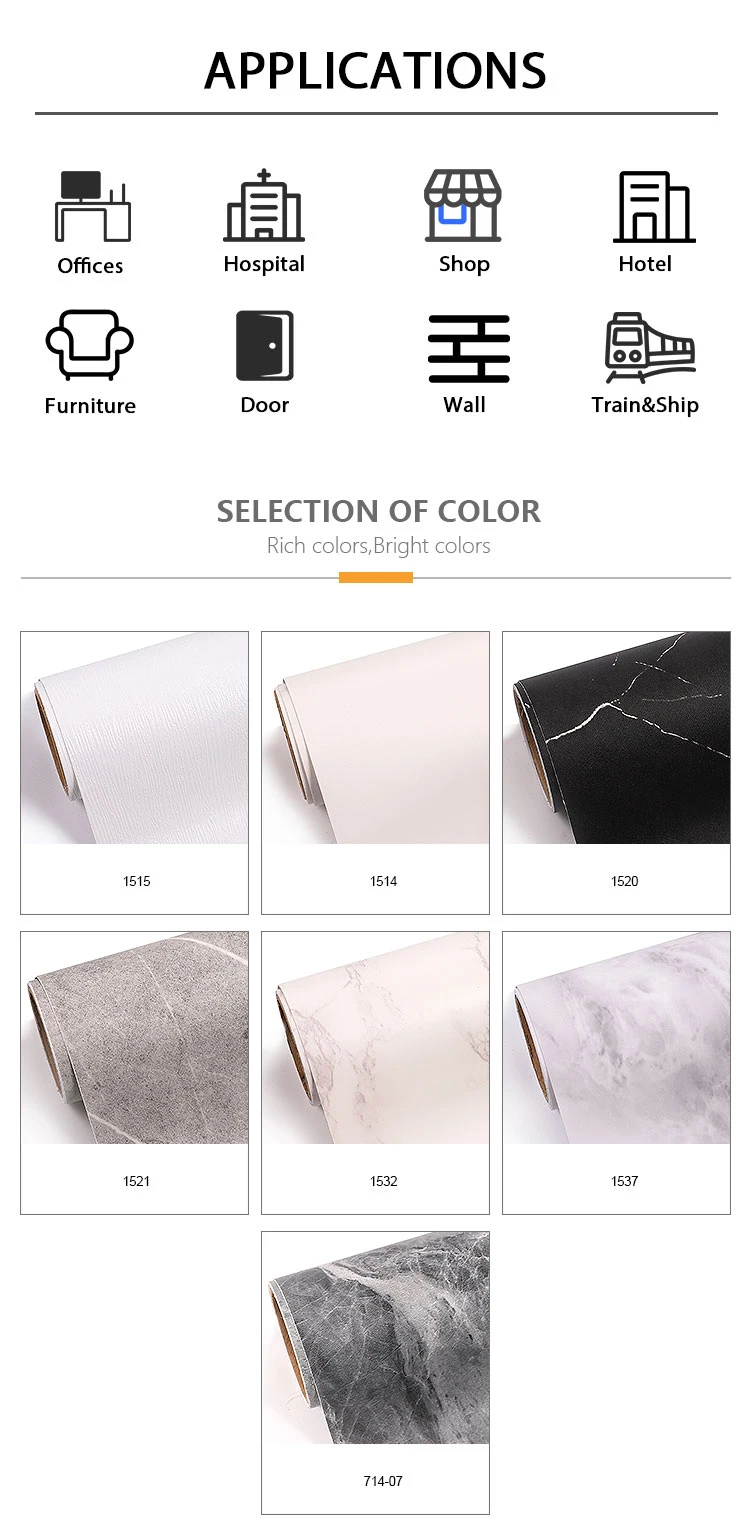Open the dark gray 714-07 thumbnail
Image resolution: width=750 pixels, height=1535 pixels.
(x=376, y=1338)
